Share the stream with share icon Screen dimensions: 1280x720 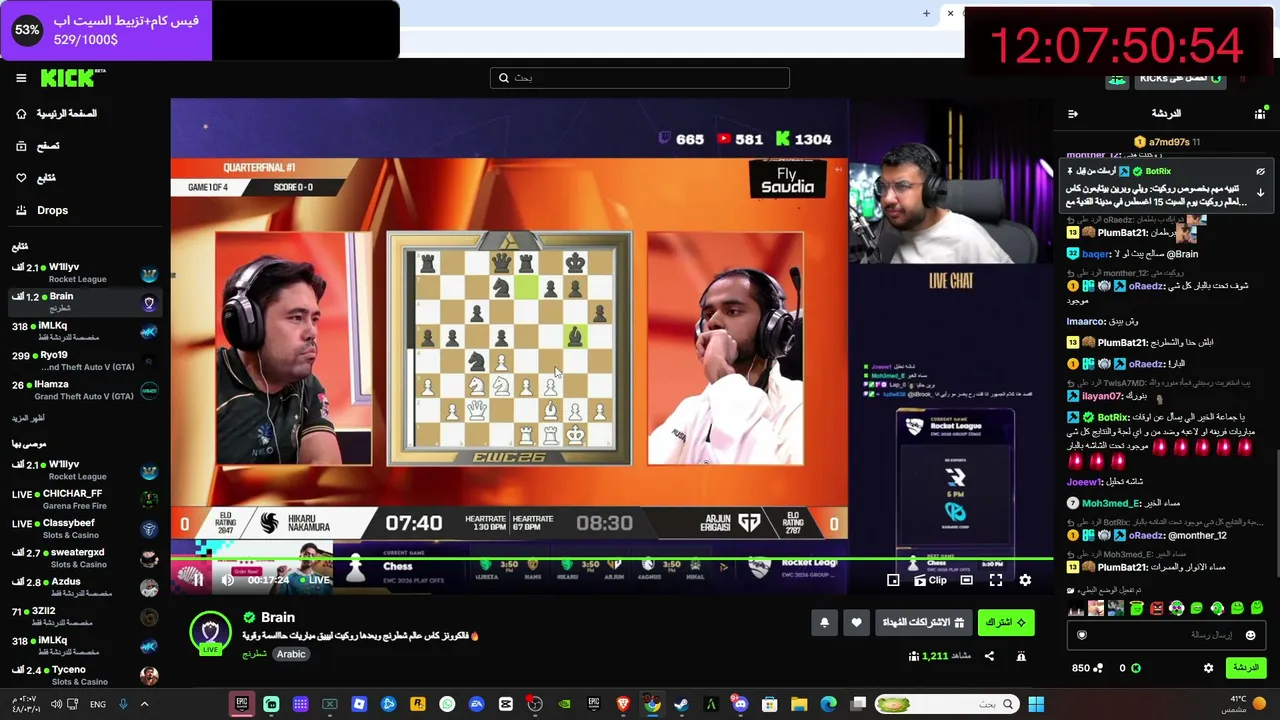(989, 656)
